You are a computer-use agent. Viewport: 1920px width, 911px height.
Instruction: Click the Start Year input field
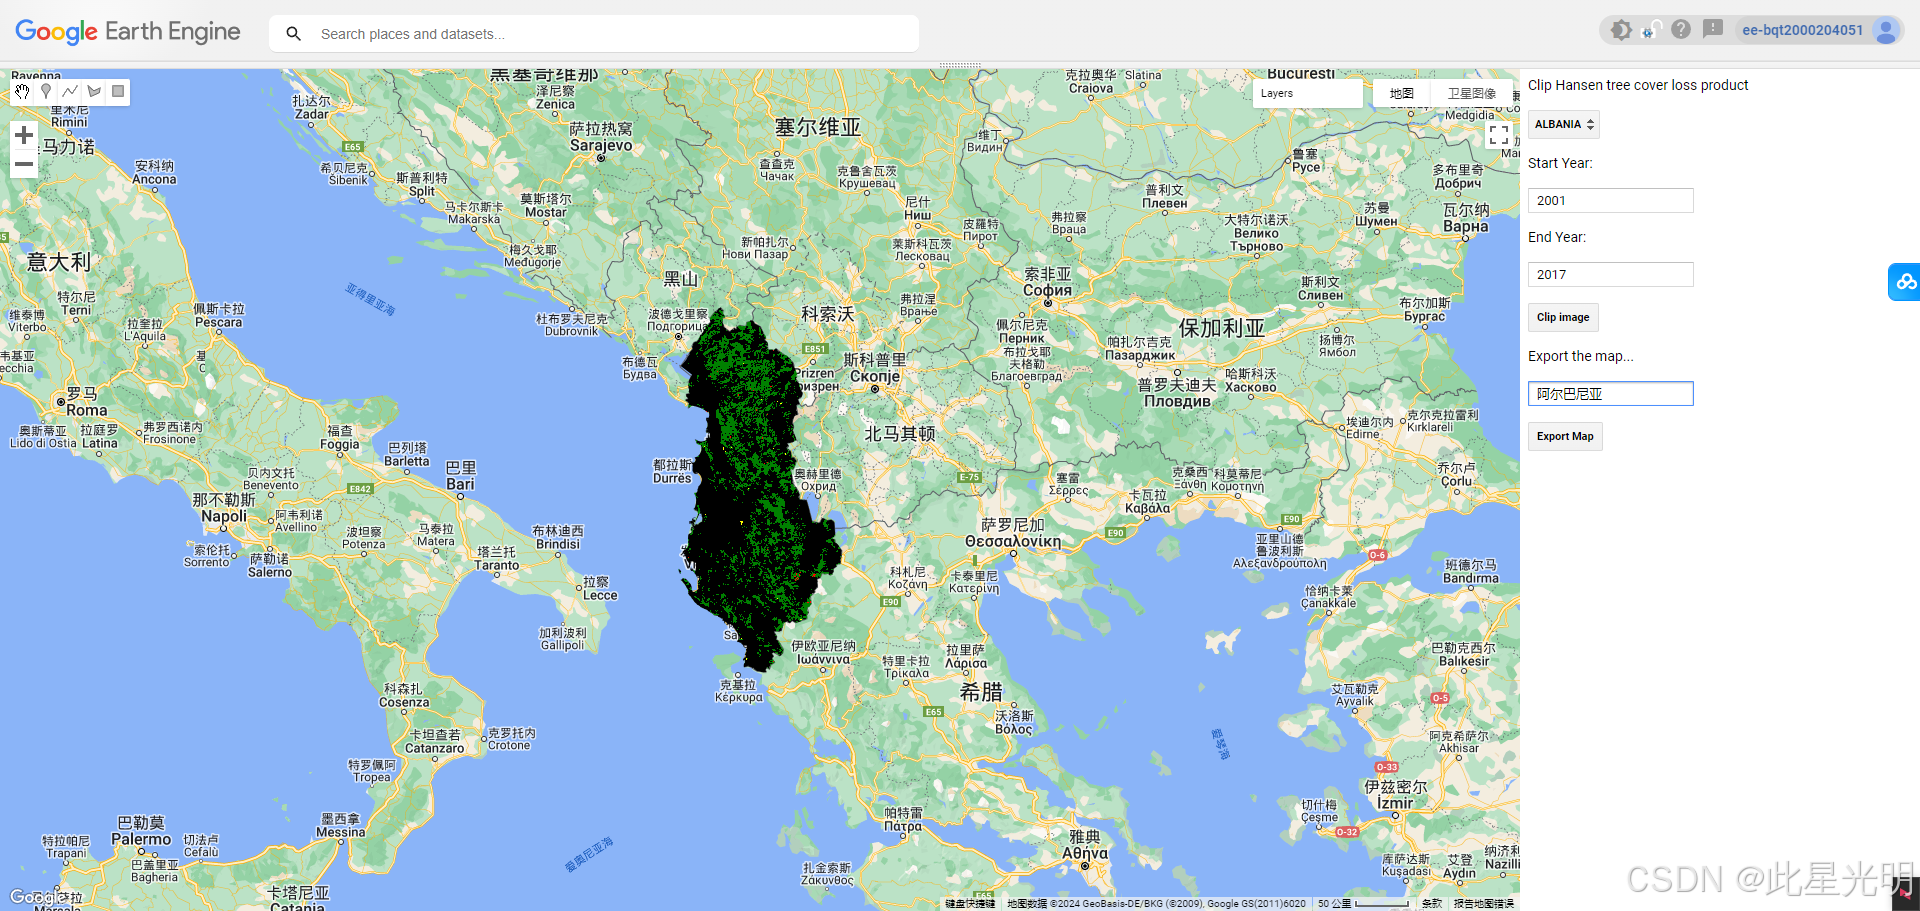click(x=1610, y=200)
